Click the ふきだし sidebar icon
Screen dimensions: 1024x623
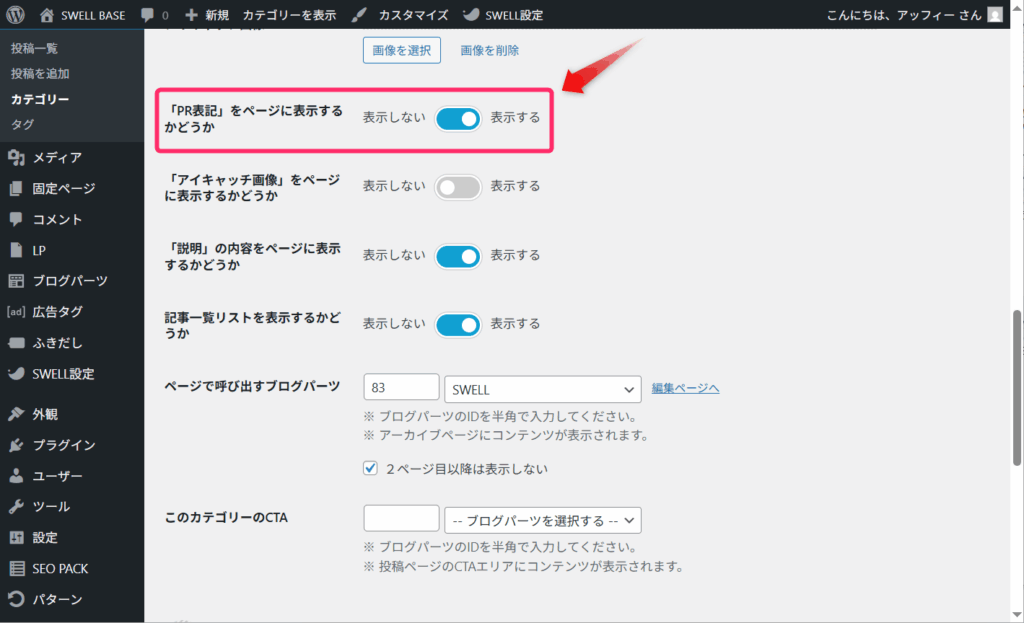(x=16, y=343)
